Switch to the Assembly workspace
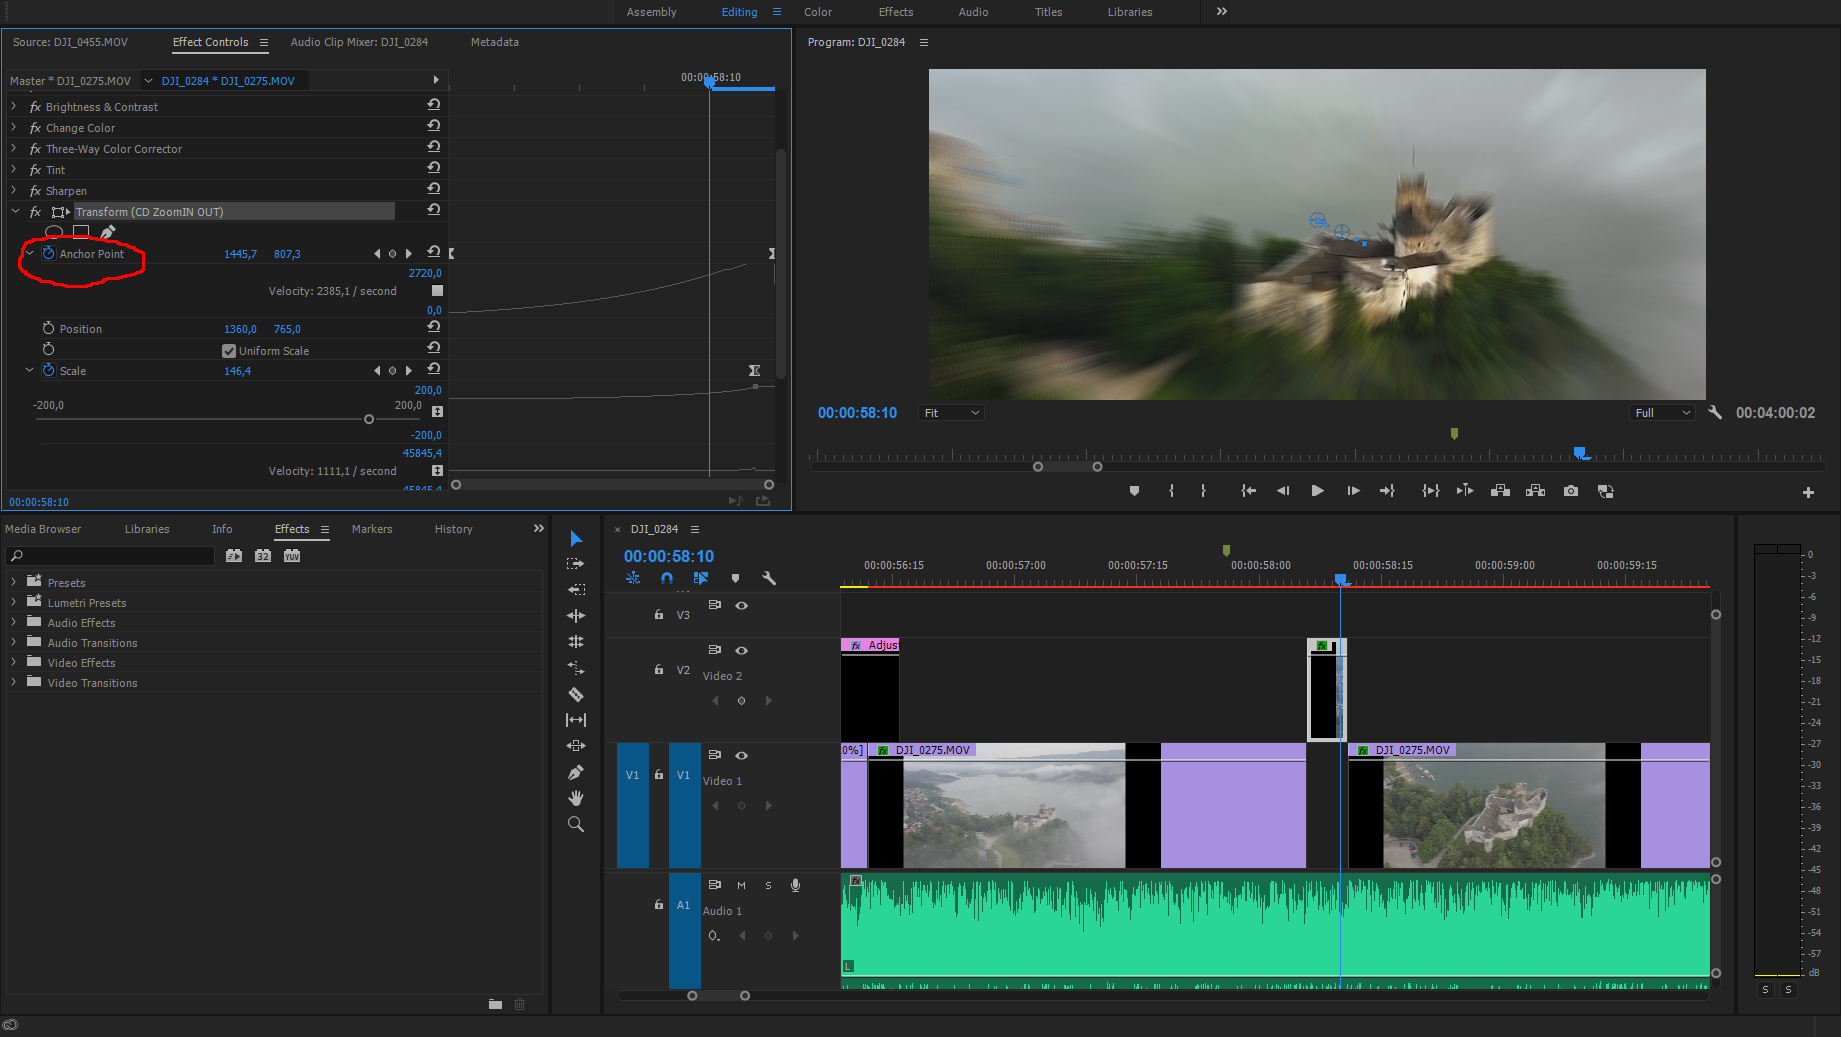 (651, 12)
